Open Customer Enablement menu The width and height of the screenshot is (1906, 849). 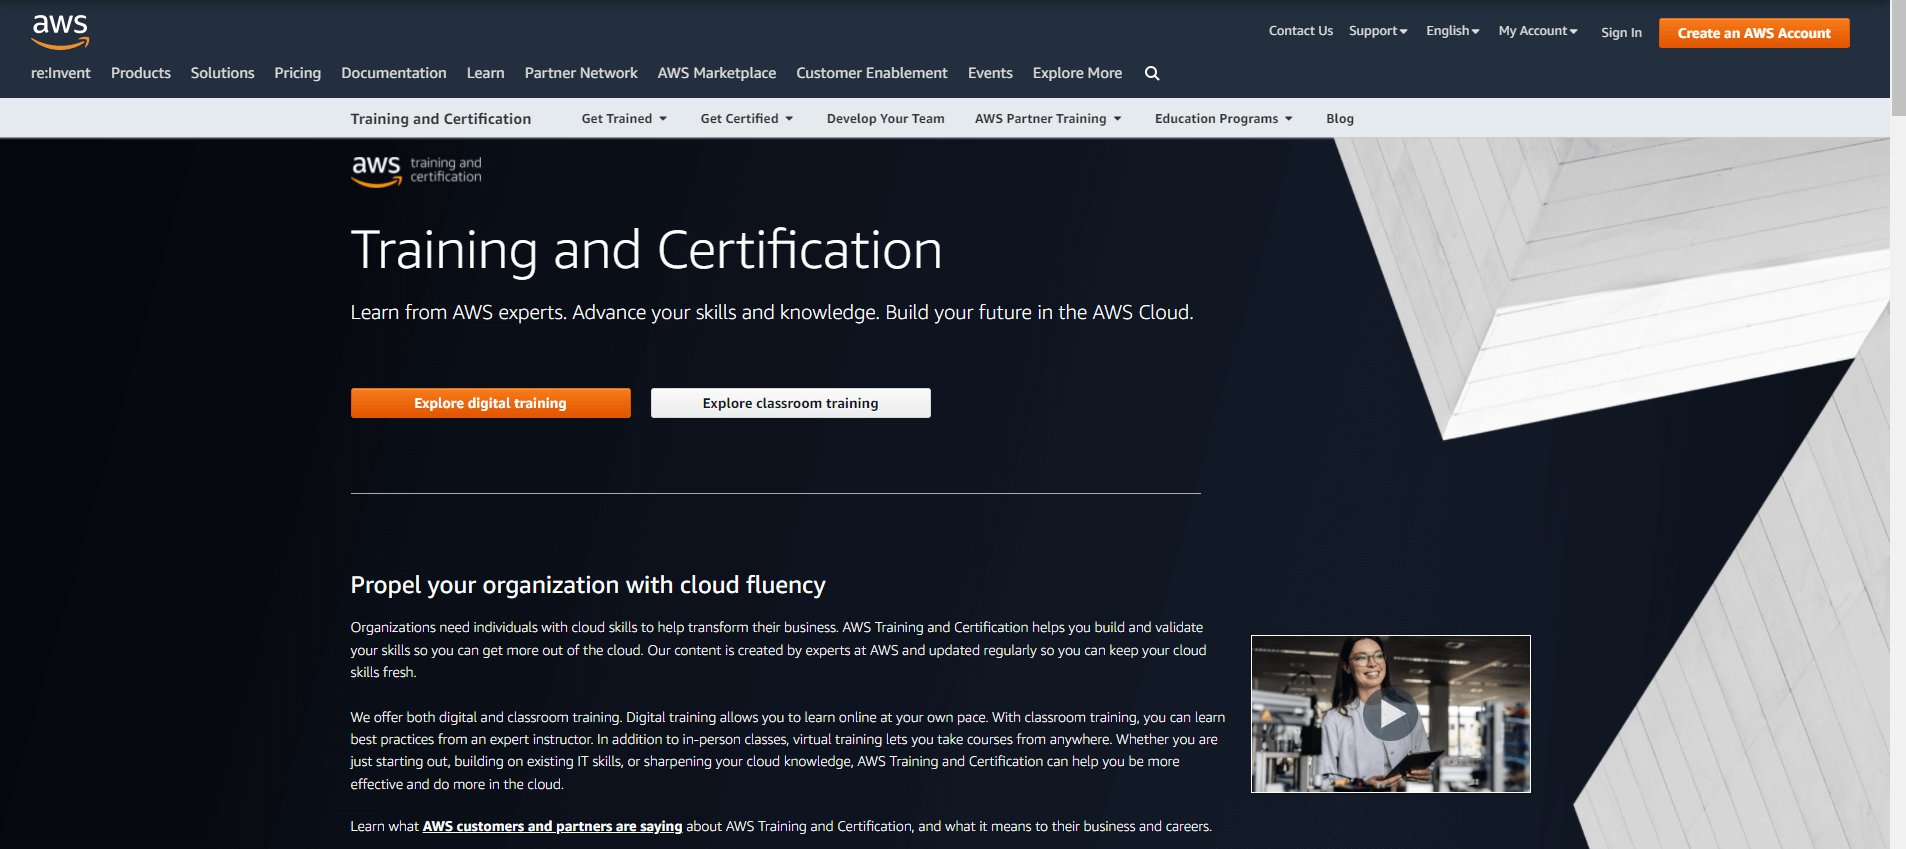pyautogui.click(x=872, y=73)
